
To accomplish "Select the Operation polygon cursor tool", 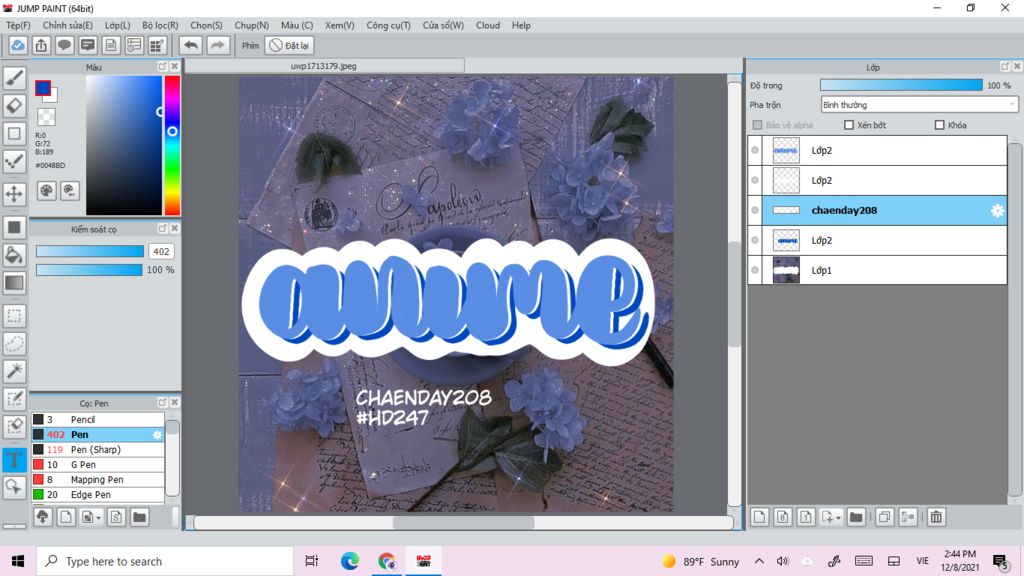I will click(14, 487).
